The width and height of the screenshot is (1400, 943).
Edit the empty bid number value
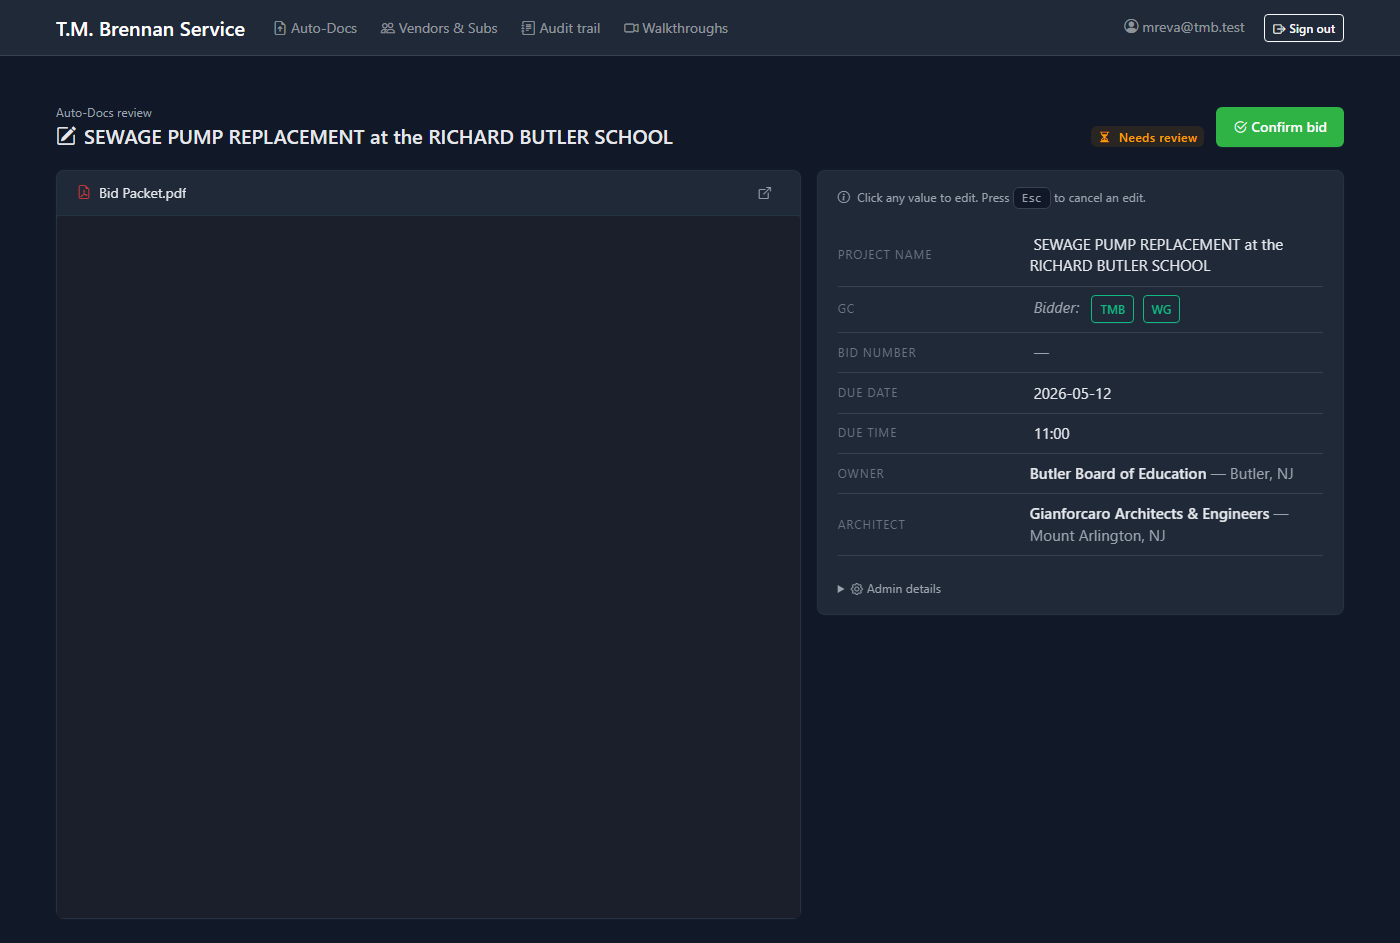[1041, 353]
